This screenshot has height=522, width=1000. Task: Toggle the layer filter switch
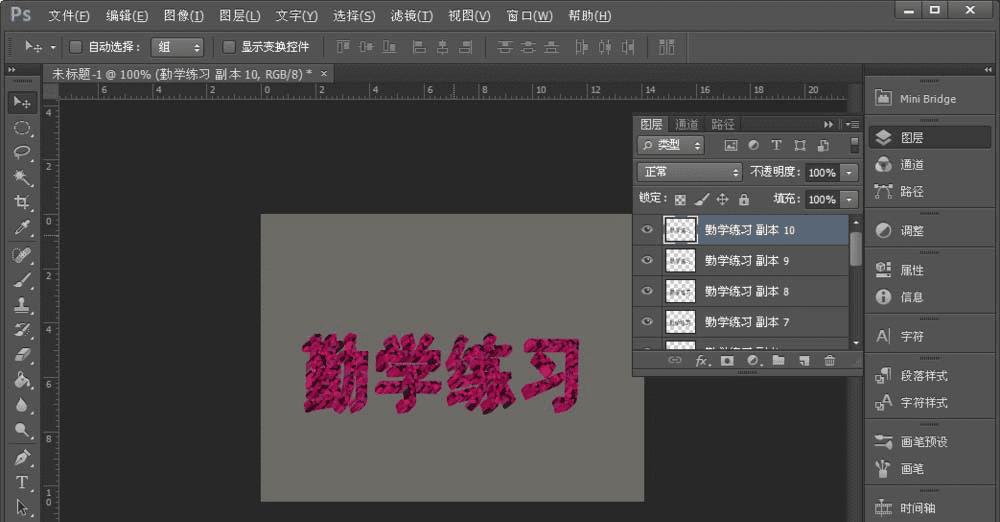pos(854,145)
